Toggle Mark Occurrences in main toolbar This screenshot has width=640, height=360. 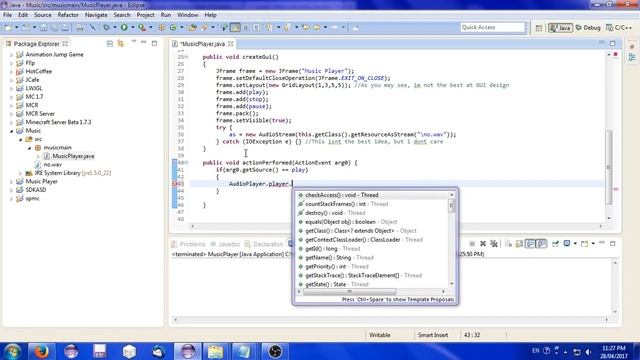[236, 27]
